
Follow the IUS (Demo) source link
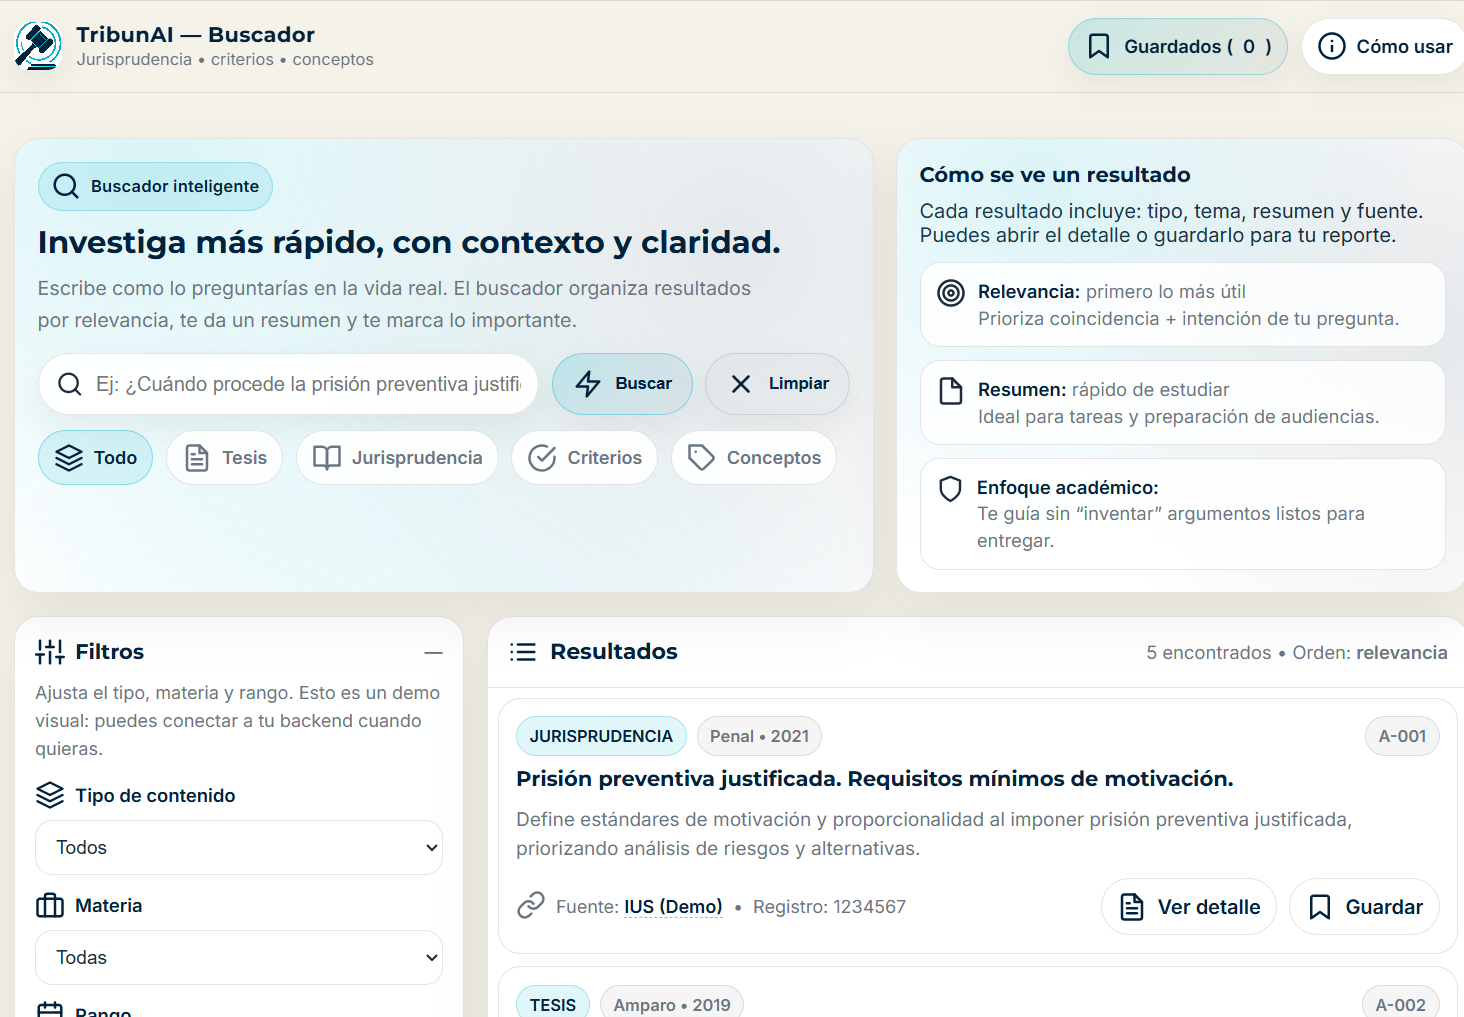point(673,907)
